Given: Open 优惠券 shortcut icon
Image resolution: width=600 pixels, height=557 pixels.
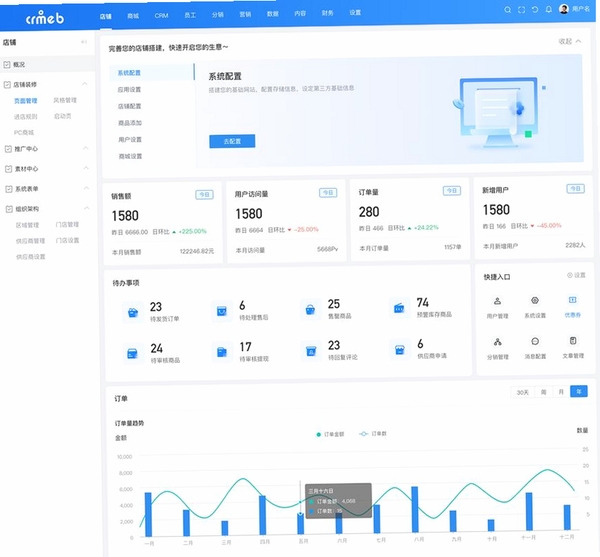Looking at the screenshot, I should coord(572,300).
